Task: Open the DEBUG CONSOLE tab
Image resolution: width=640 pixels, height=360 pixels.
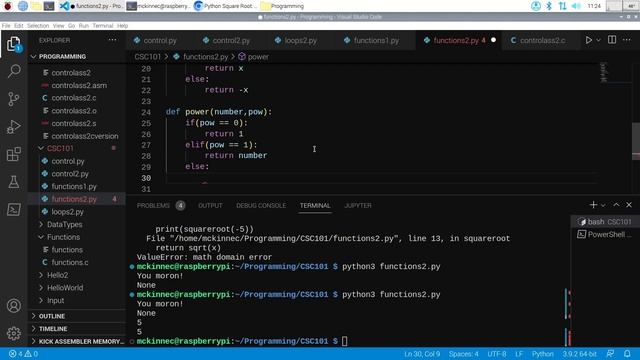Action: (x=261, y=205)
